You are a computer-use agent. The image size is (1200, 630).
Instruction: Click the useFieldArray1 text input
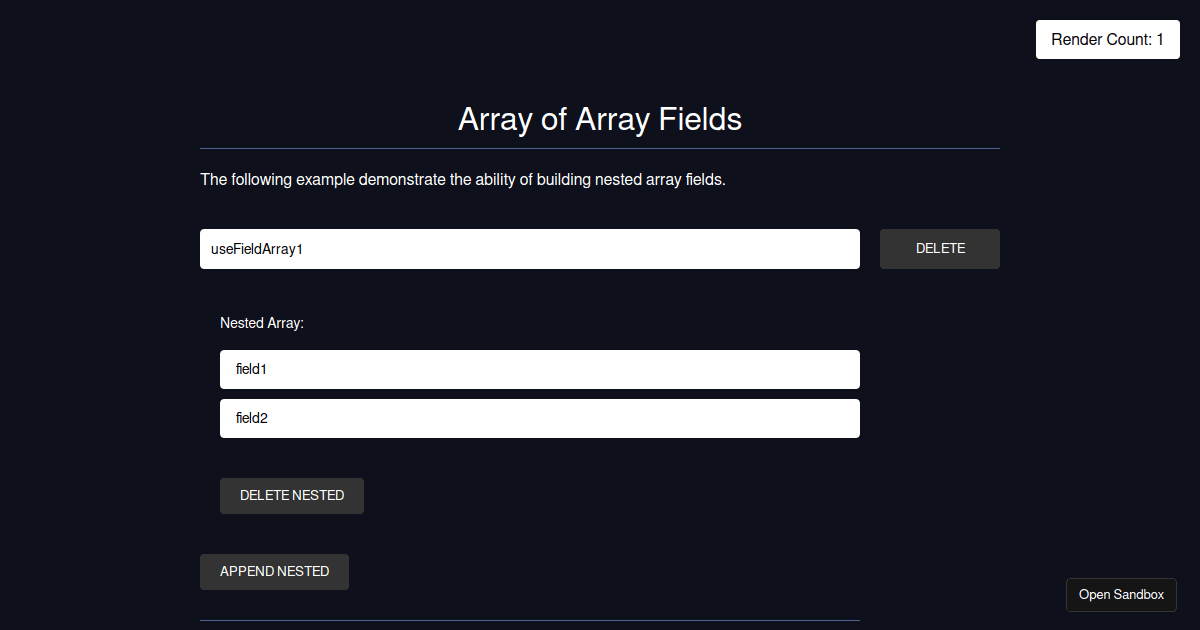point(529,249)
